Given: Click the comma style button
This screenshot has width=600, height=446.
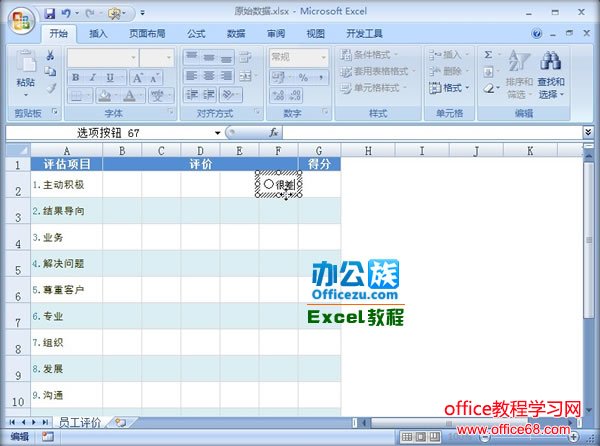Looking at the screenshot, I should 321,77.
